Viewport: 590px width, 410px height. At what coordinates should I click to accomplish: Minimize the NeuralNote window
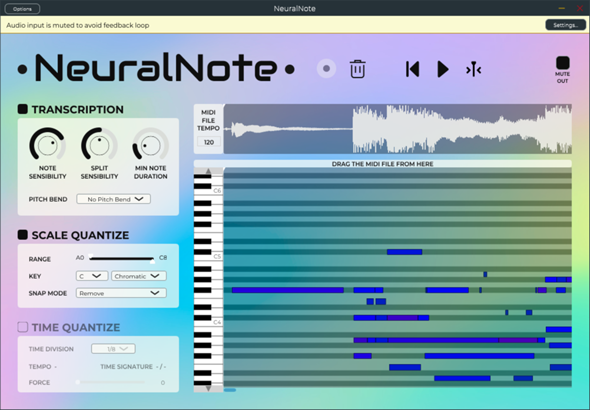[562, 8]
